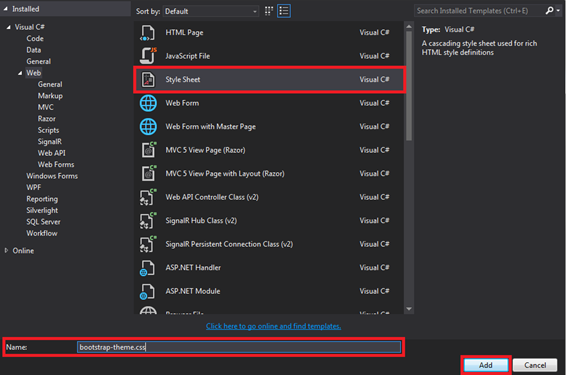The height and width of the screenshot is (375, 566).
Task: Open the Razor category
Action: [x=47, y=119]
